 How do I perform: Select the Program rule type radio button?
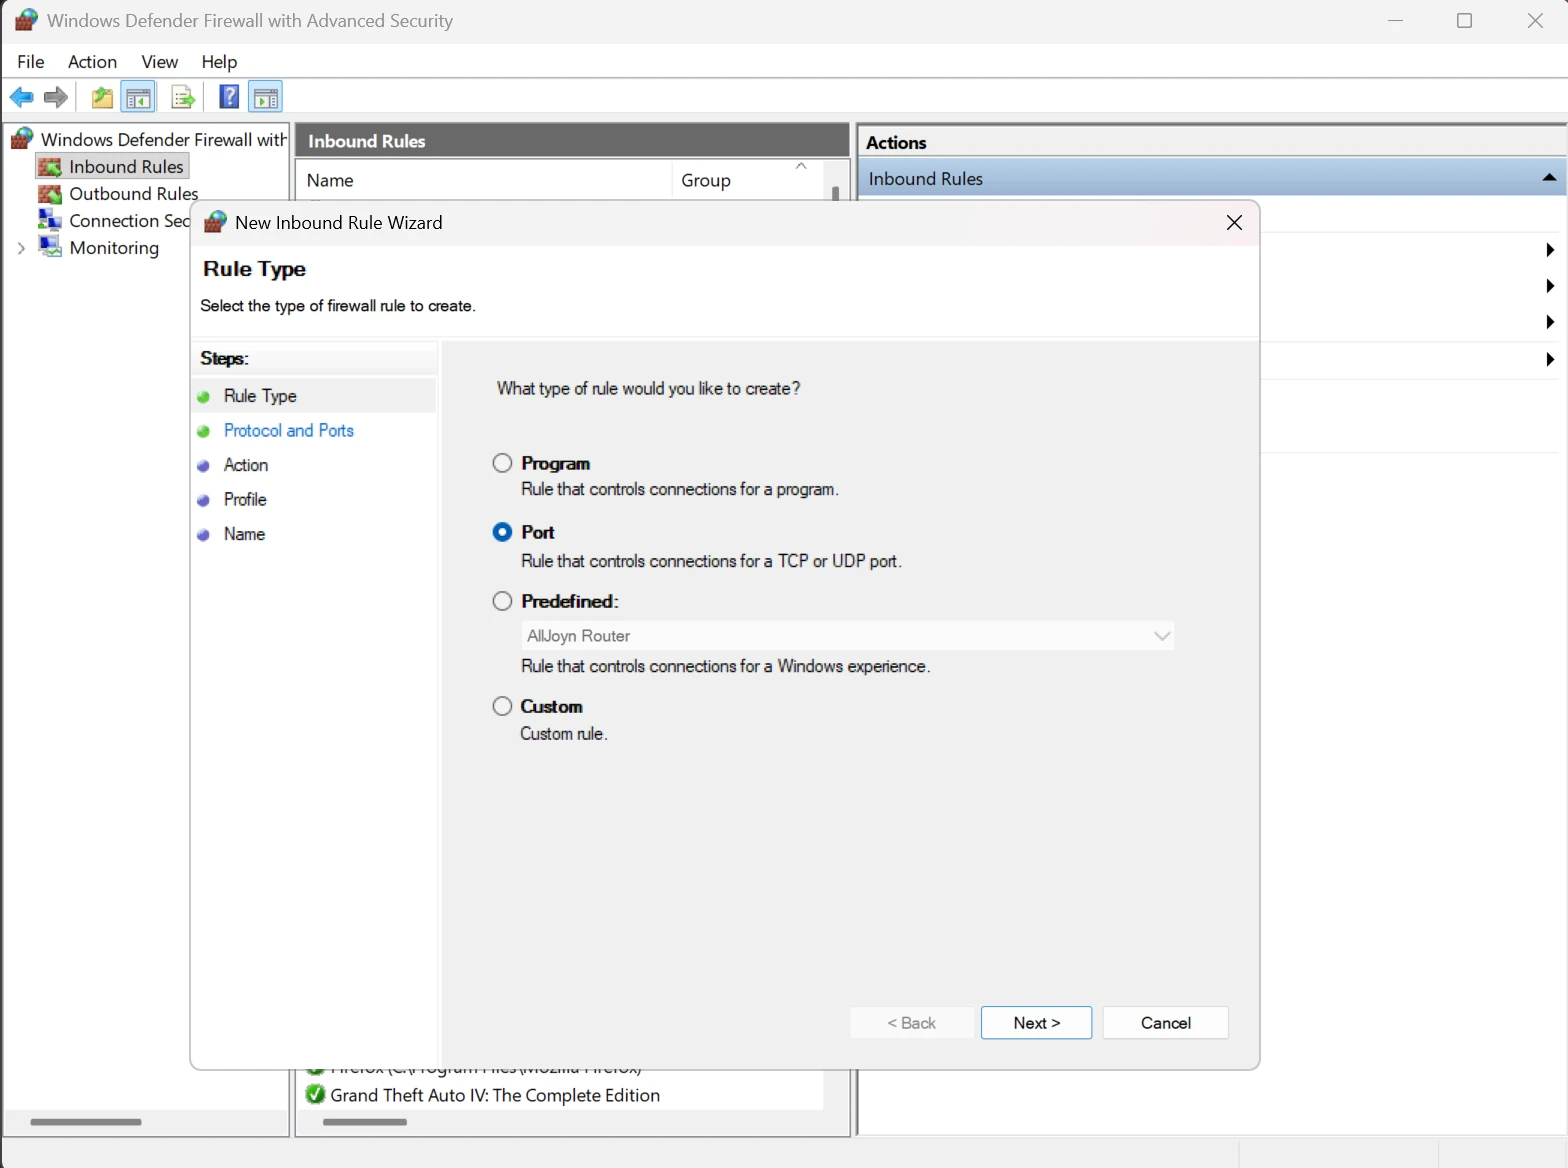(x=502, y=463)
